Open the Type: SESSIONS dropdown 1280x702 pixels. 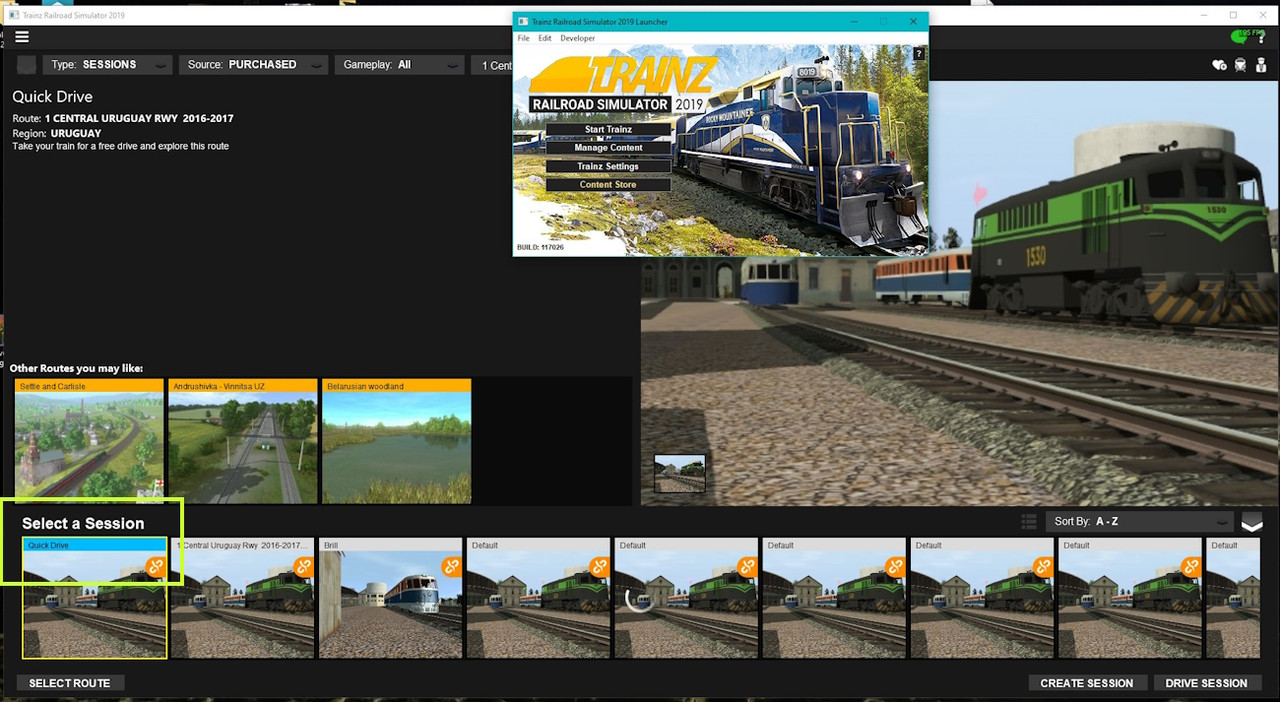click(108, 65)
